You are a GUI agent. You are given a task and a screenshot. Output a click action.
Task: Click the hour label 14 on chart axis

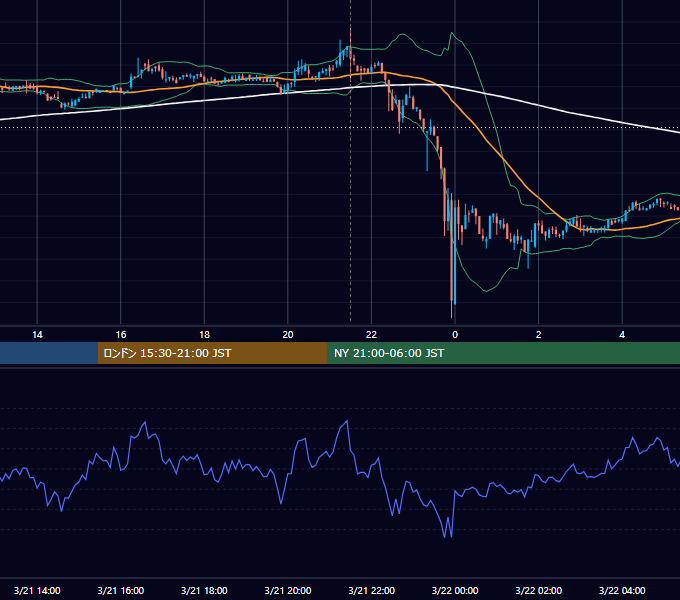37,335
